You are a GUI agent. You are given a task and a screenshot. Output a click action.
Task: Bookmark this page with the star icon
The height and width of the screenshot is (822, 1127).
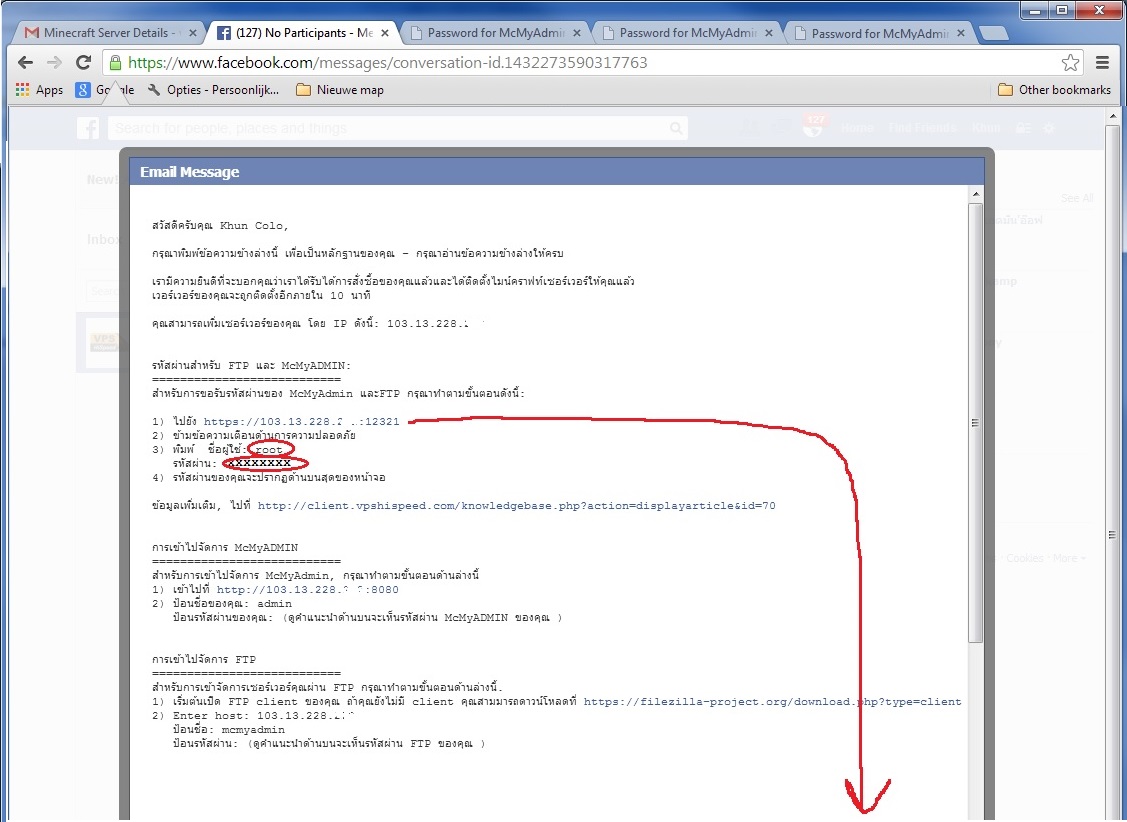pos(1070,63)
